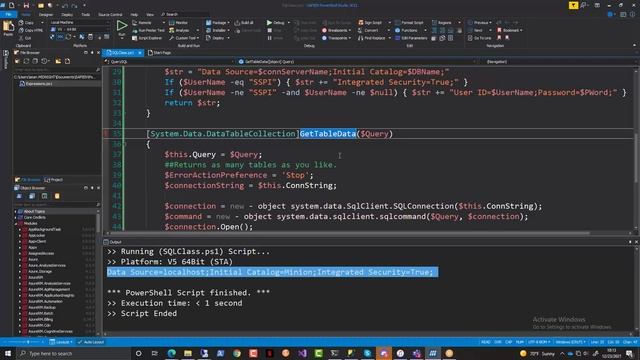640x360 pixels.
Task: Collapse the Modules tree node
Action: coord(16,224)
